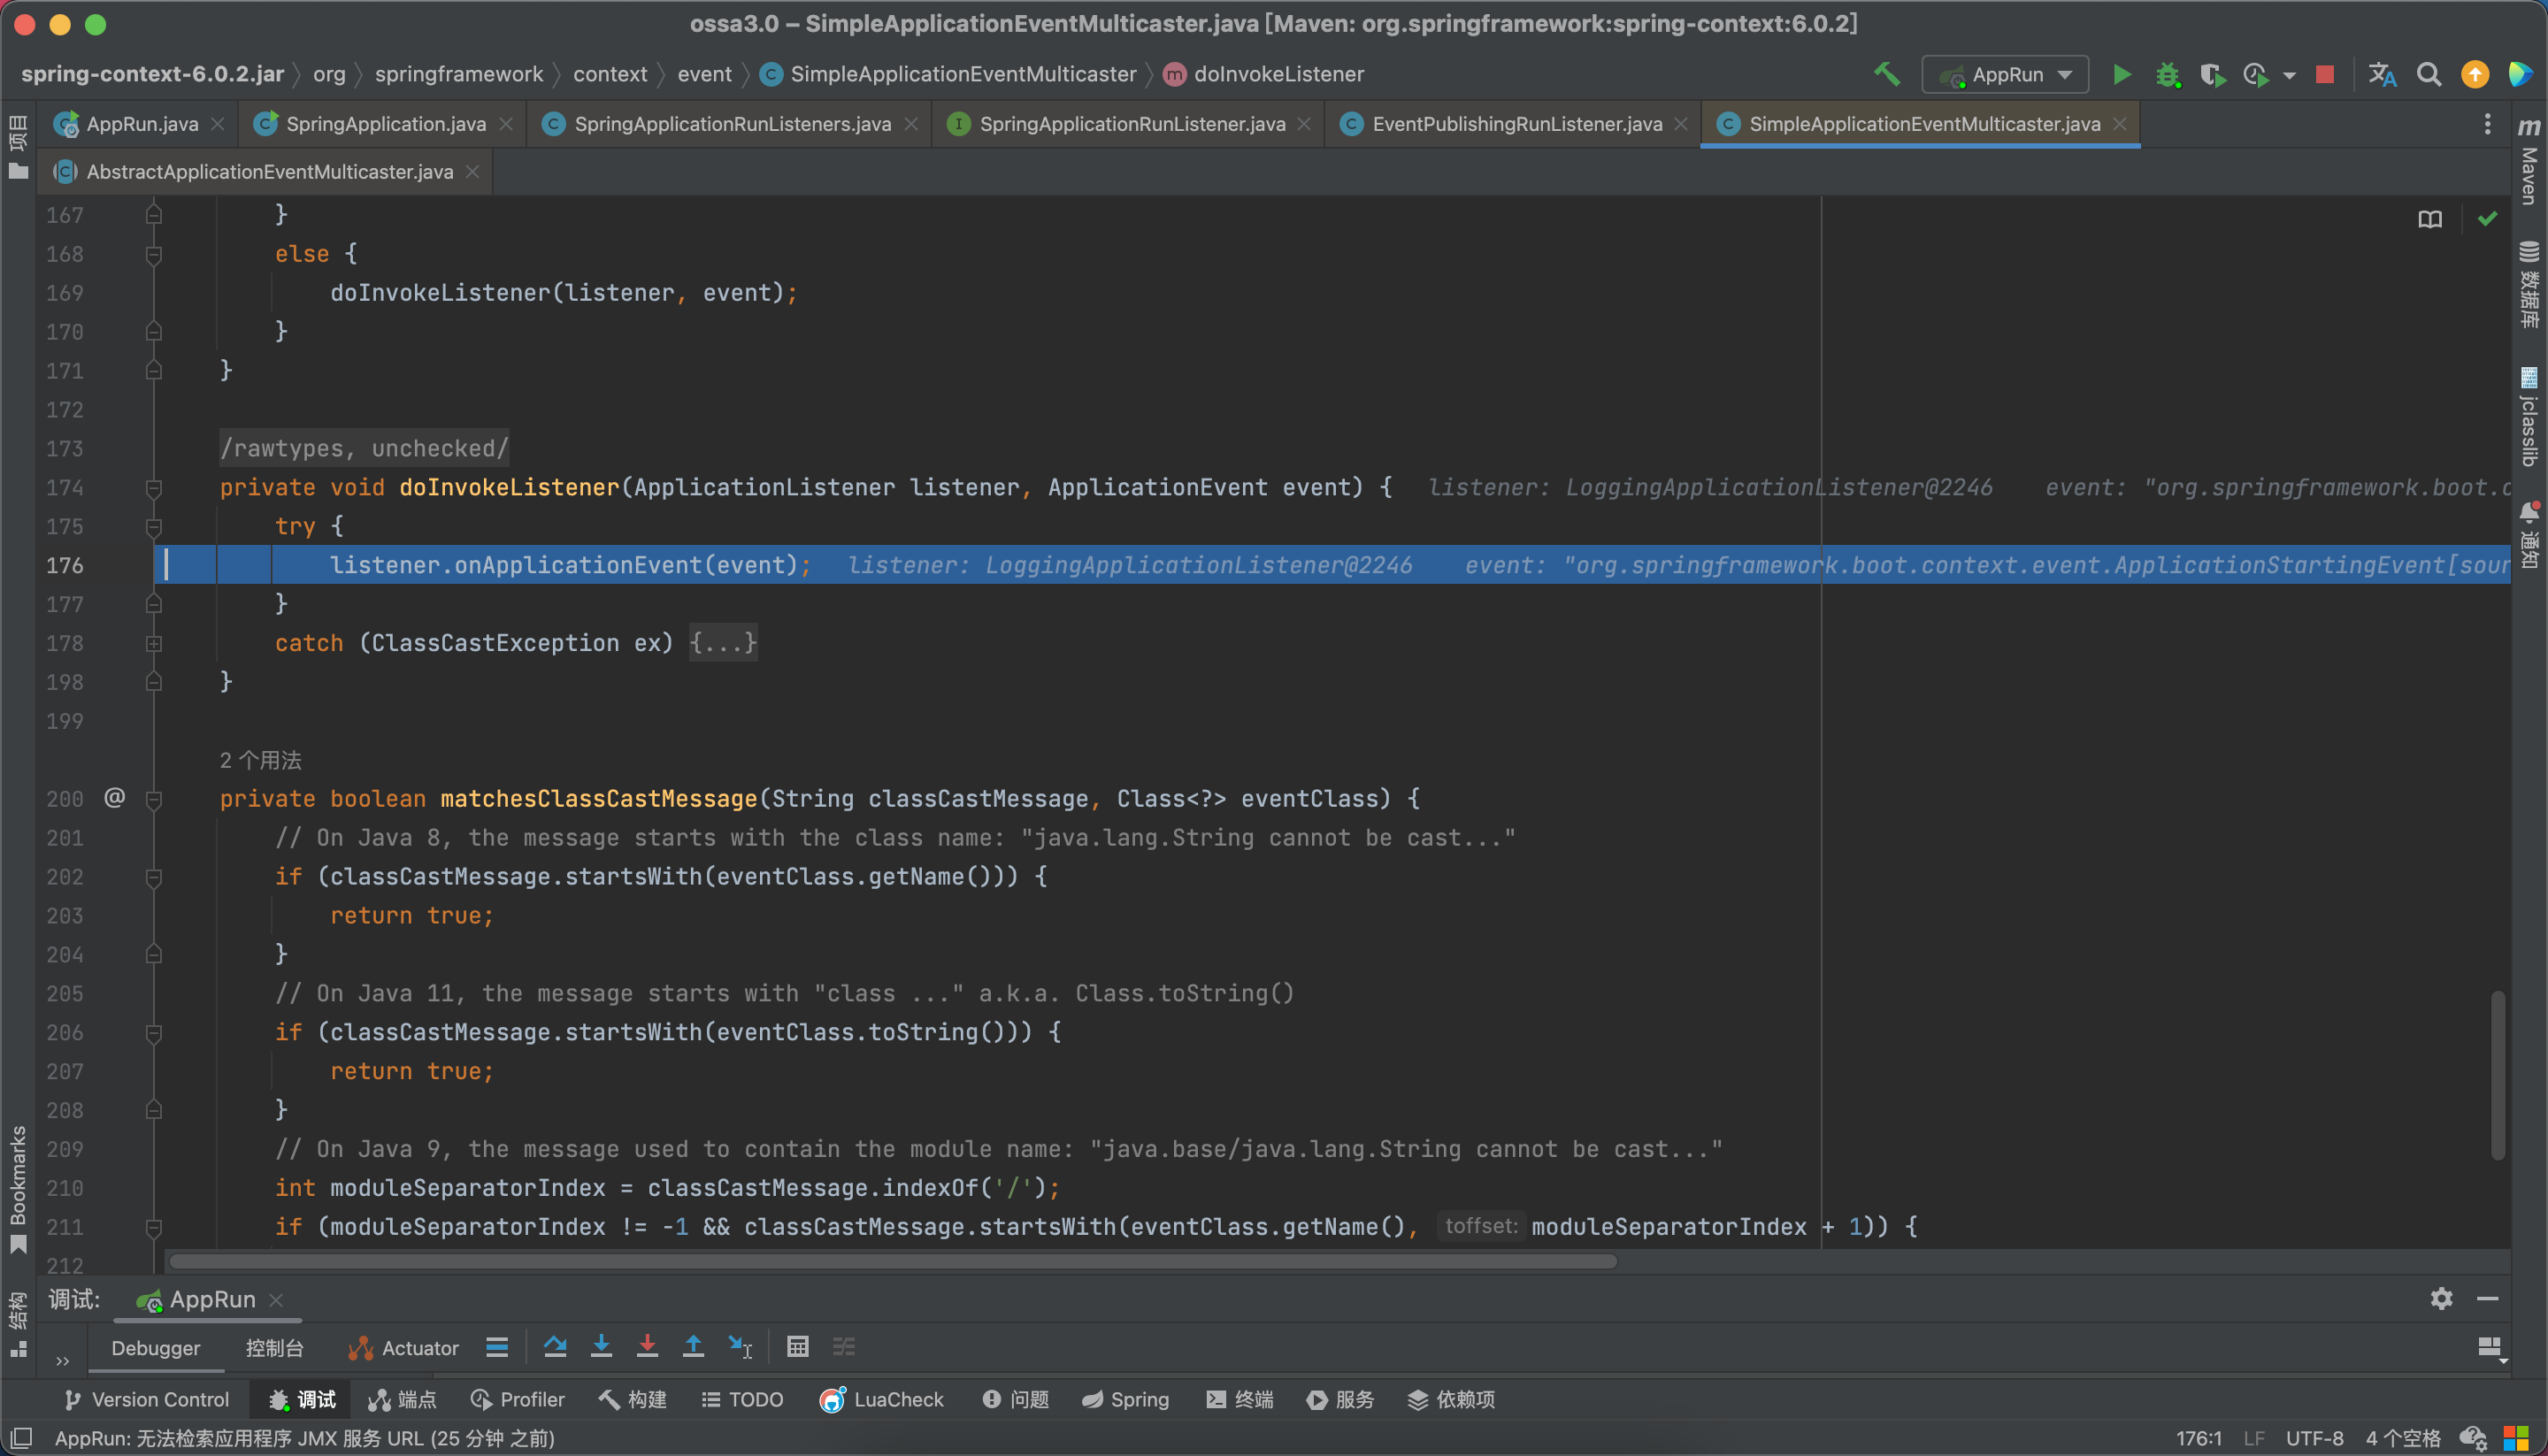Expand hidden debug toolbar items chevron

(62, 1361)
